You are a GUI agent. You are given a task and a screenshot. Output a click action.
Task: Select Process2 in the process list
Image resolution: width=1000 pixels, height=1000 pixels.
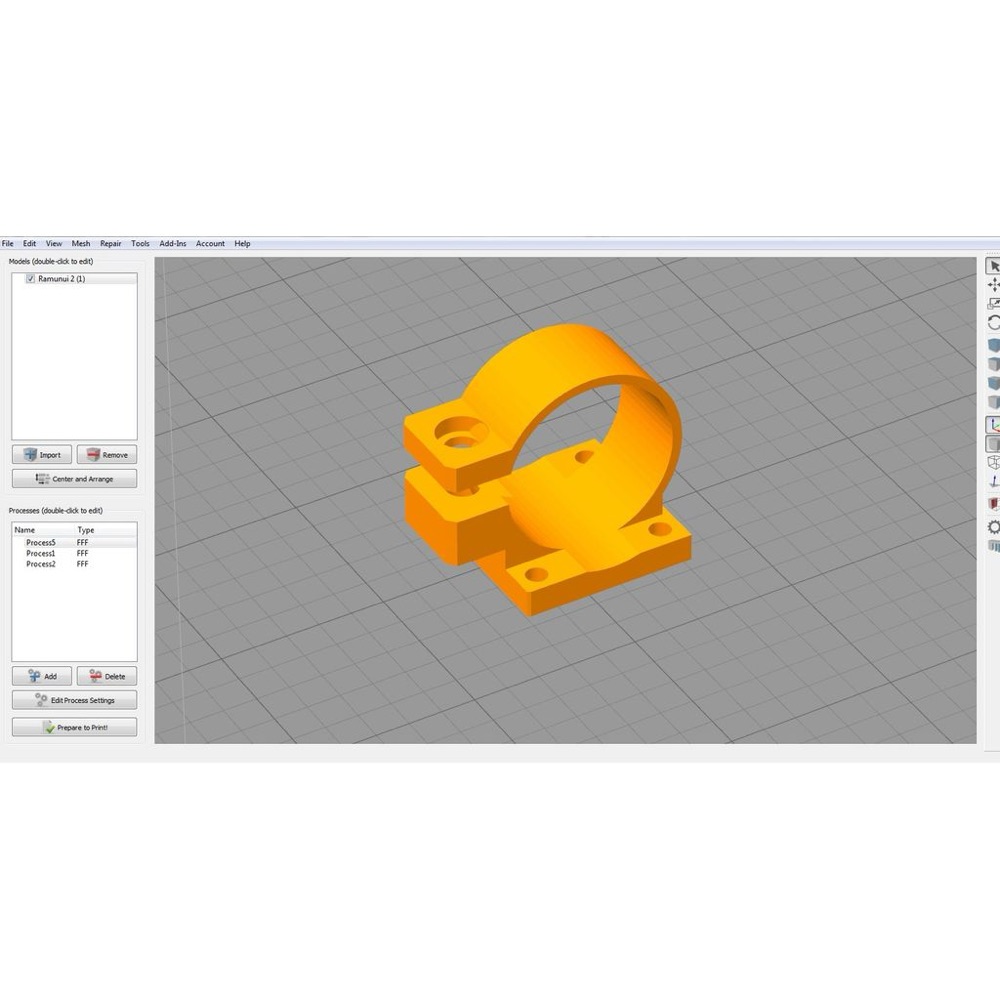pyautogui.click(x=75, y=564)
